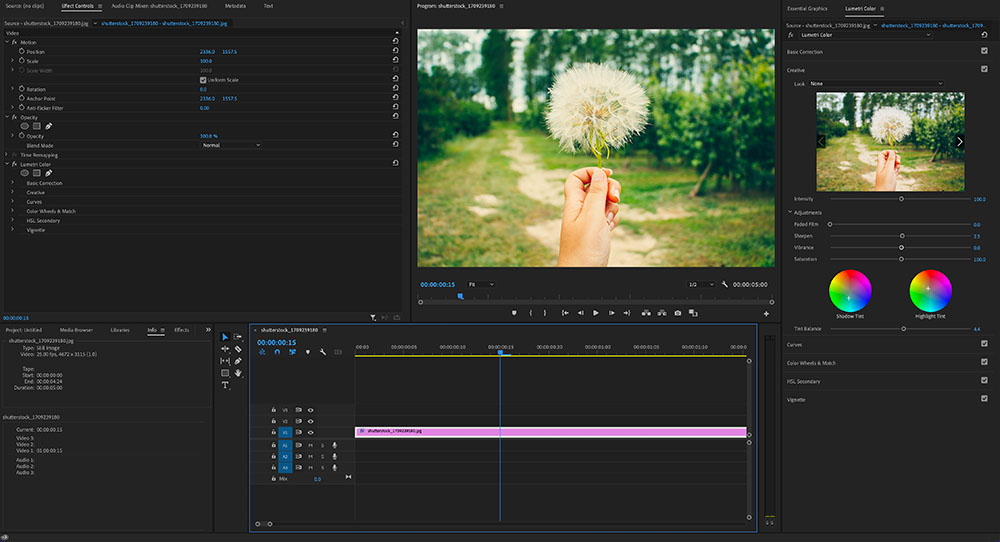Adjust Intensity slider
The image size is (1000, 542).
coord(901,199)
